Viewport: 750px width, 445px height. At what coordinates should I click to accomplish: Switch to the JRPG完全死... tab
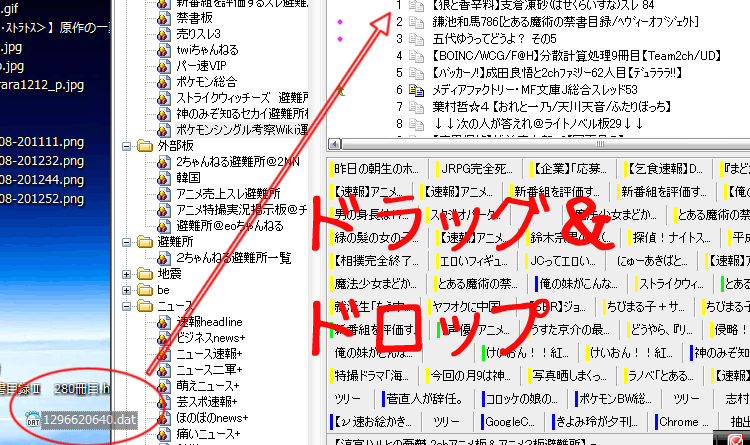pyautogui.click(x=476, y=169)
